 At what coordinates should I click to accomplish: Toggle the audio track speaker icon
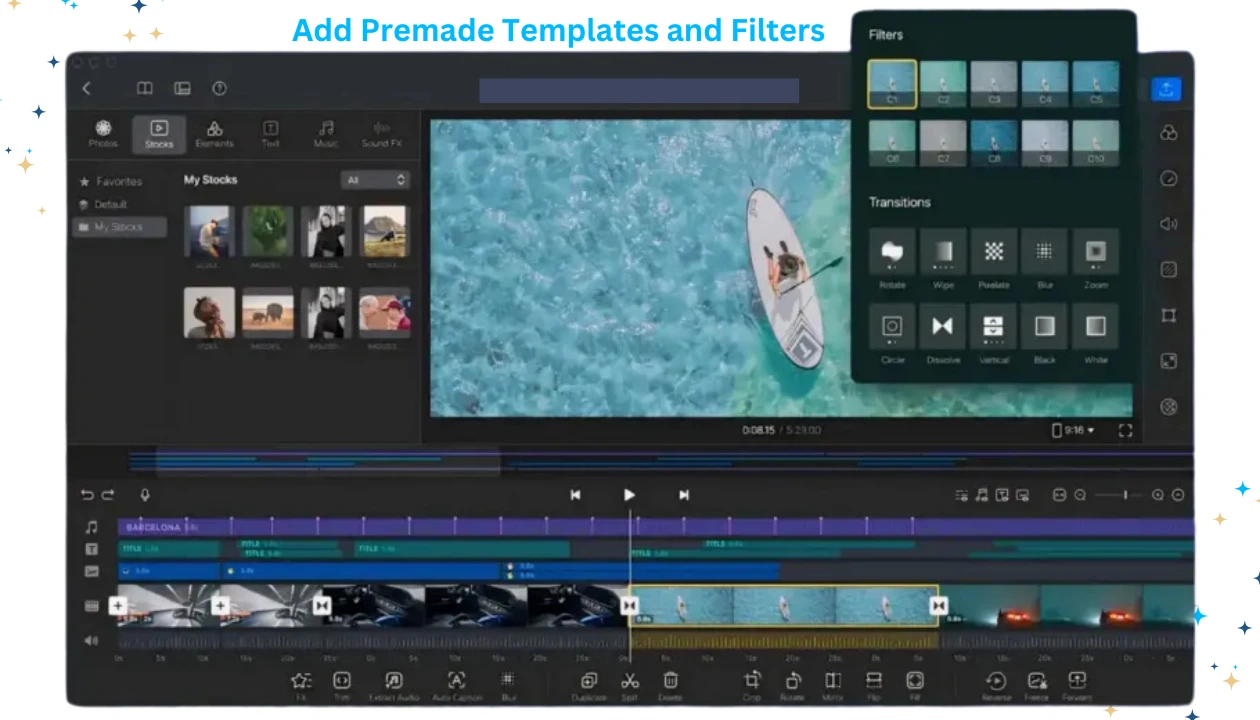click(92, 641)
